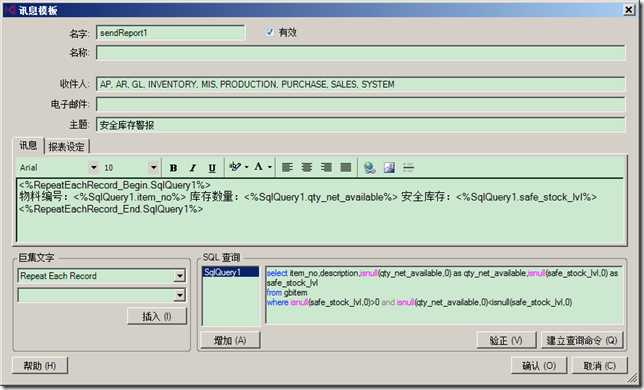This screenshot has height=390, width=644.
Task: Open the font size dropdown
Action: (153, 167)
